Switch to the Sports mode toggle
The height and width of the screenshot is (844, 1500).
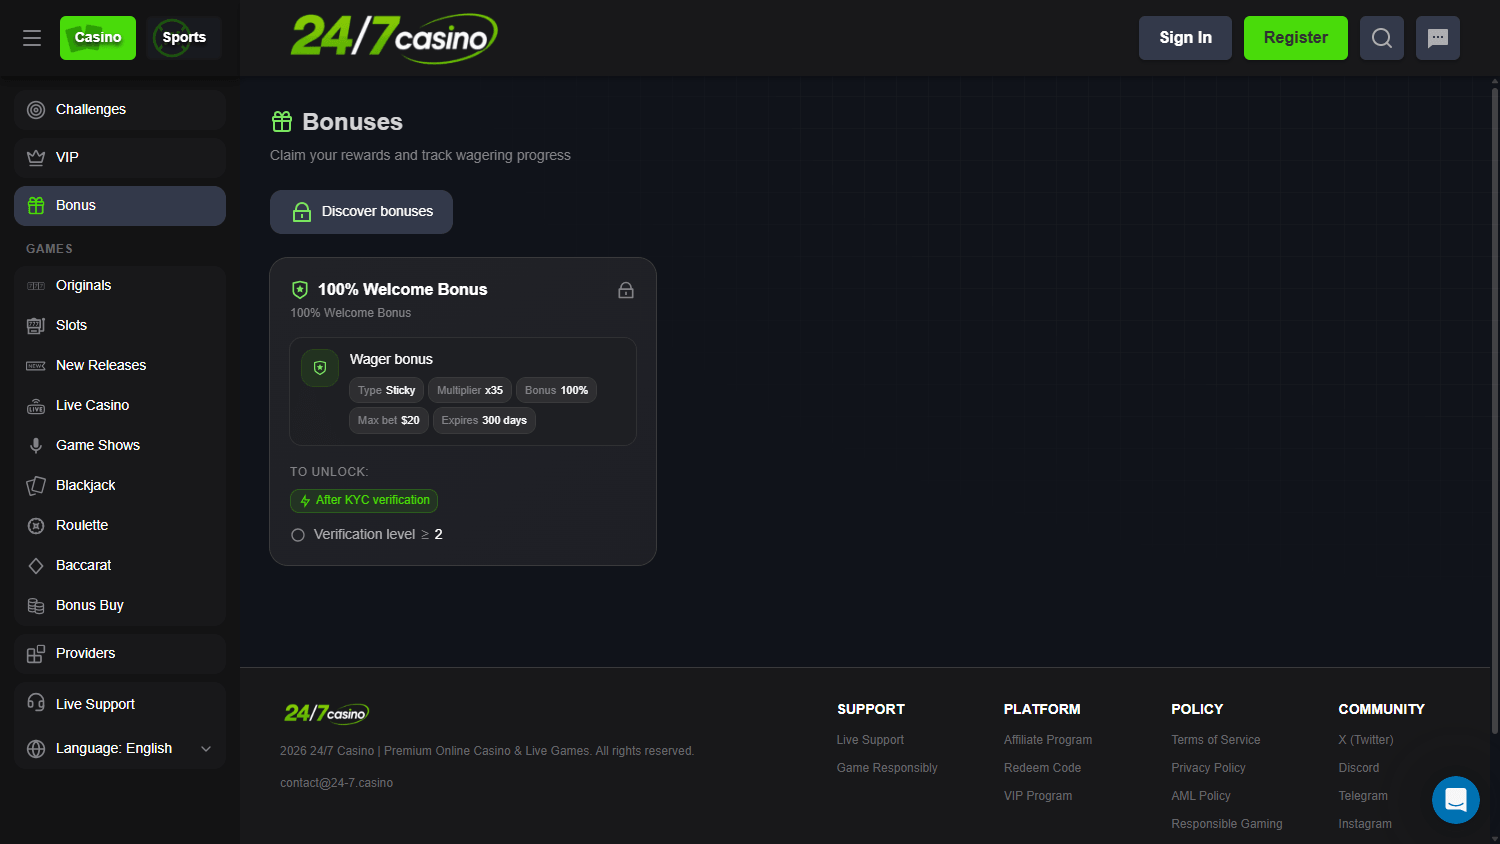(x=184, y=38)
